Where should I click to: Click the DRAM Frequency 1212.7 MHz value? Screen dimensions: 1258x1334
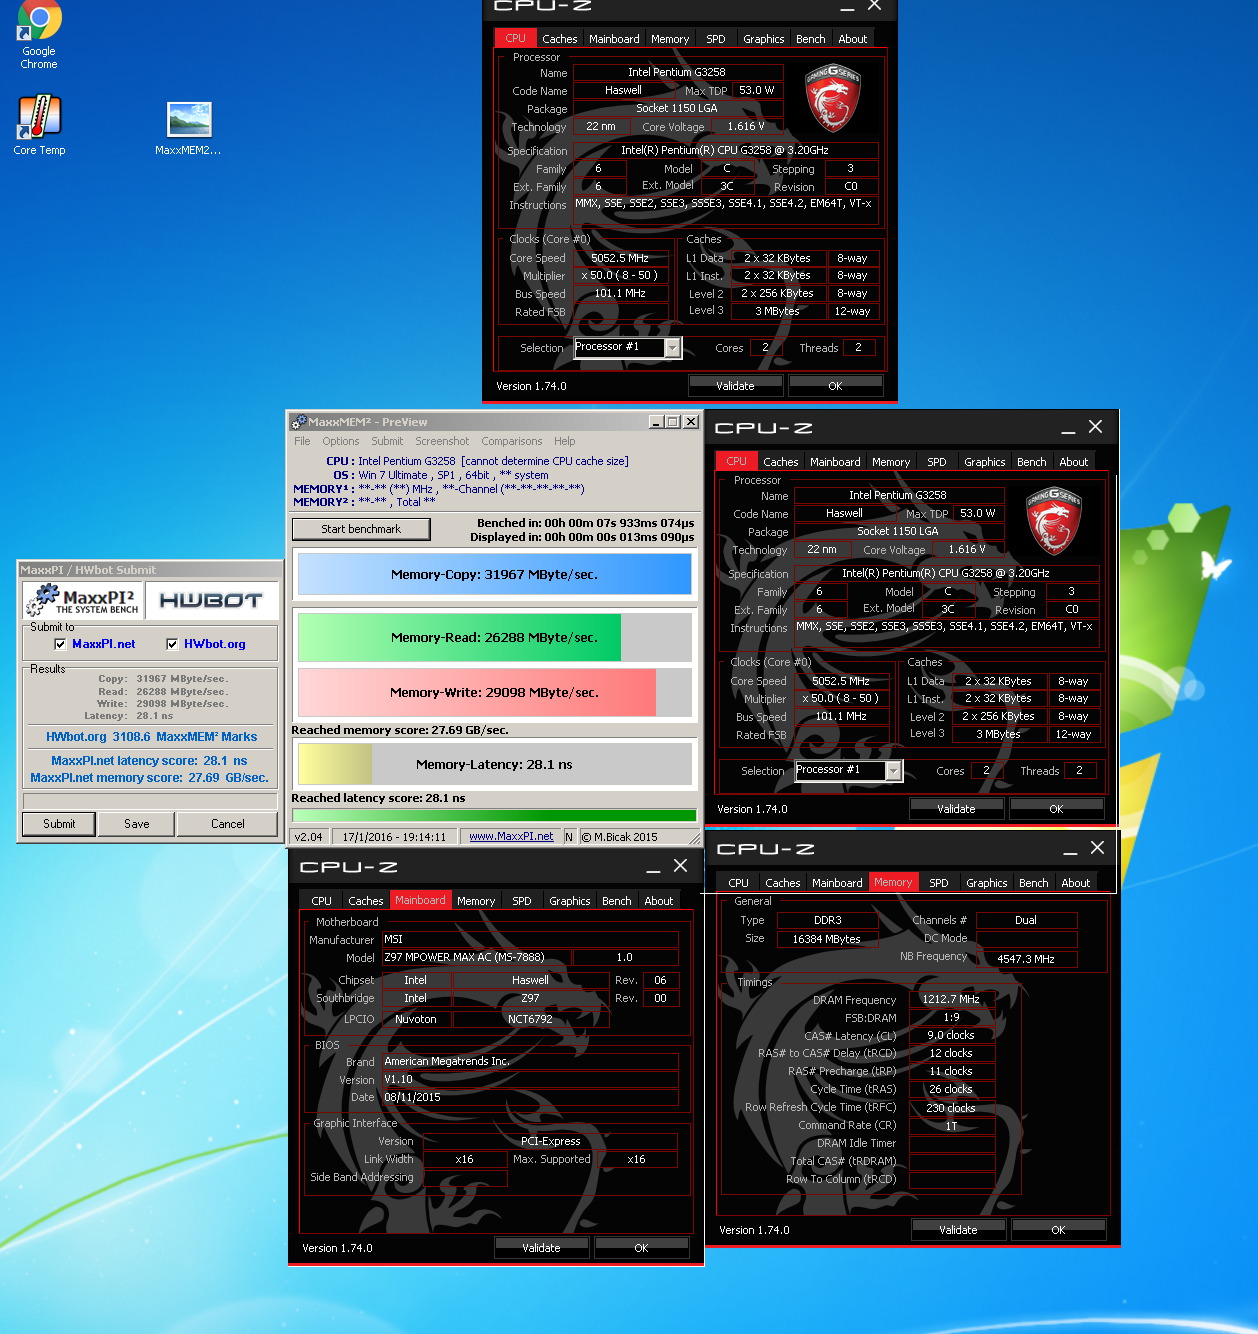[951, 999]
